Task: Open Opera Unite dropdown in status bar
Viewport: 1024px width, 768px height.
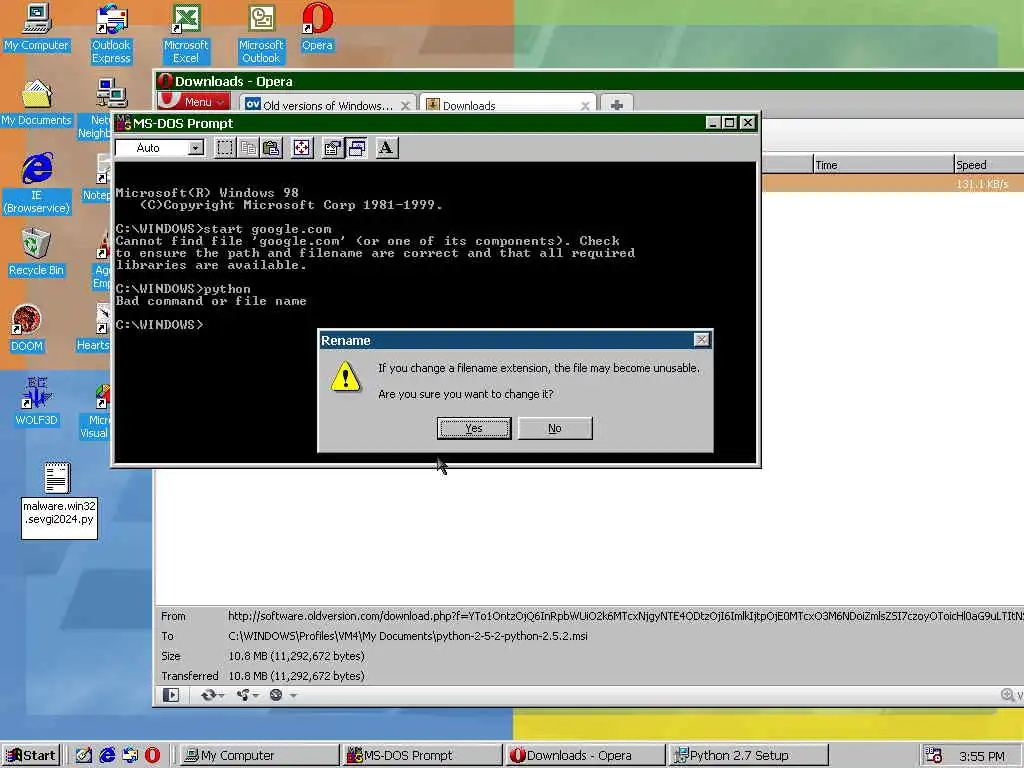Action: click(x=247, y=695)
